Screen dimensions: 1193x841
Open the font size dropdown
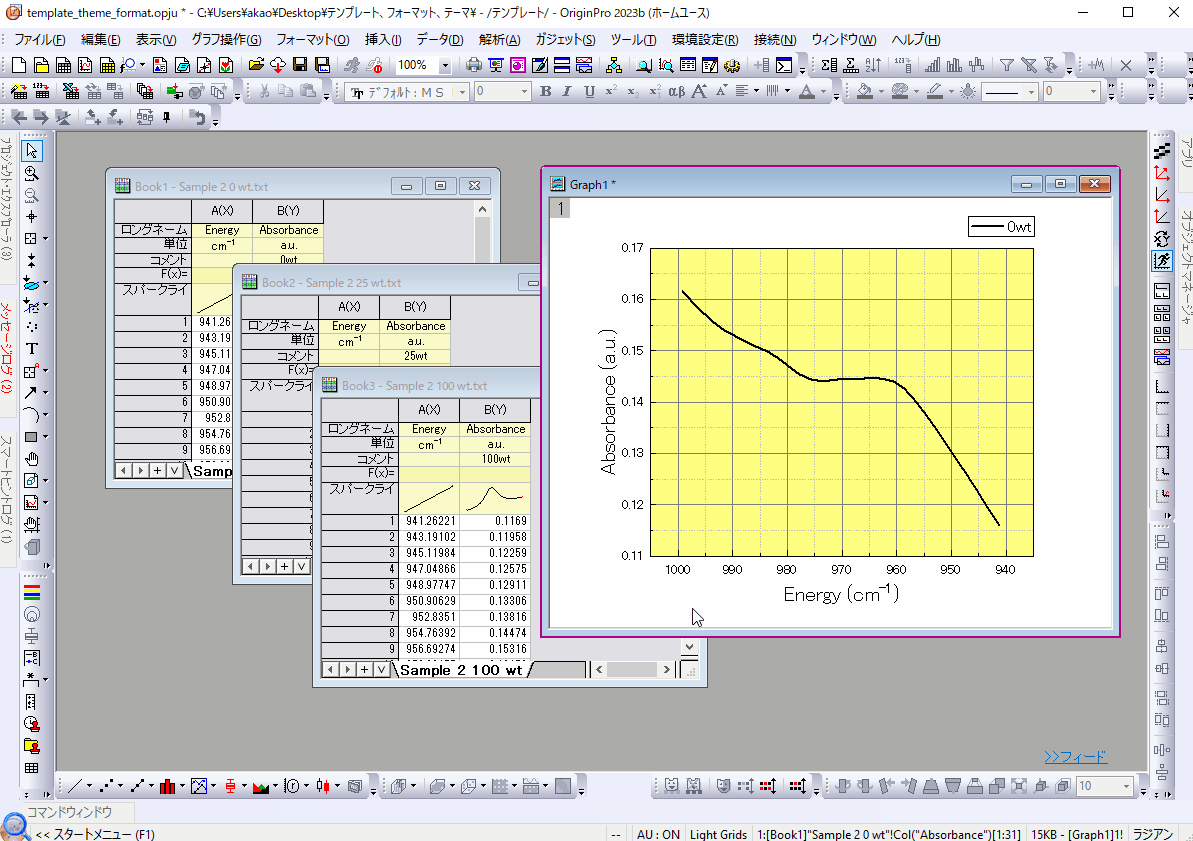pyautogui.click(x=524, y=92)
